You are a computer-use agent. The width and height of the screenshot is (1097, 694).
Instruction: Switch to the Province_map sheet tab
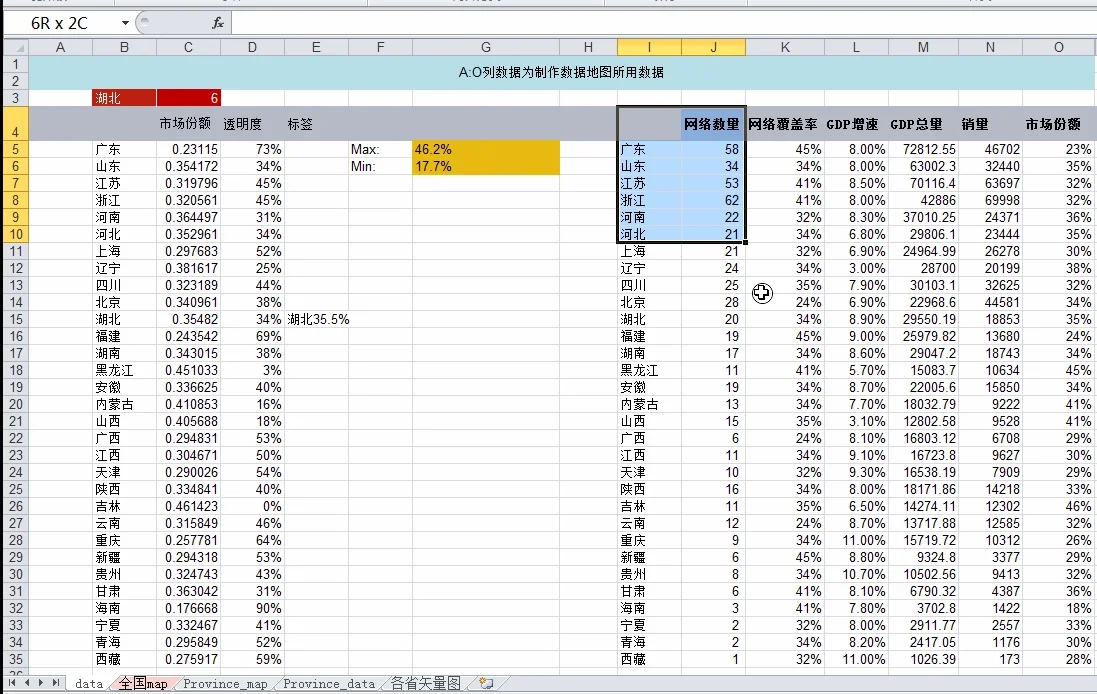coord(225,684)
